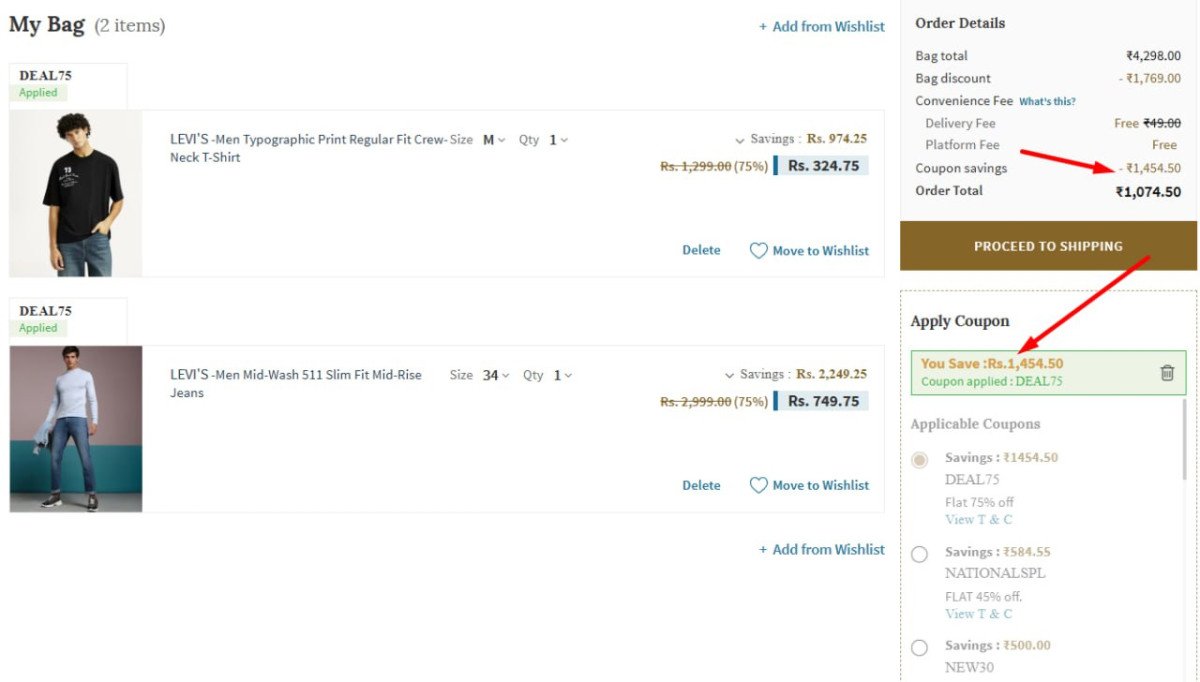Open Convenience Fee What's this link
Screen dimensions: 1200x682
(1047, 101)
